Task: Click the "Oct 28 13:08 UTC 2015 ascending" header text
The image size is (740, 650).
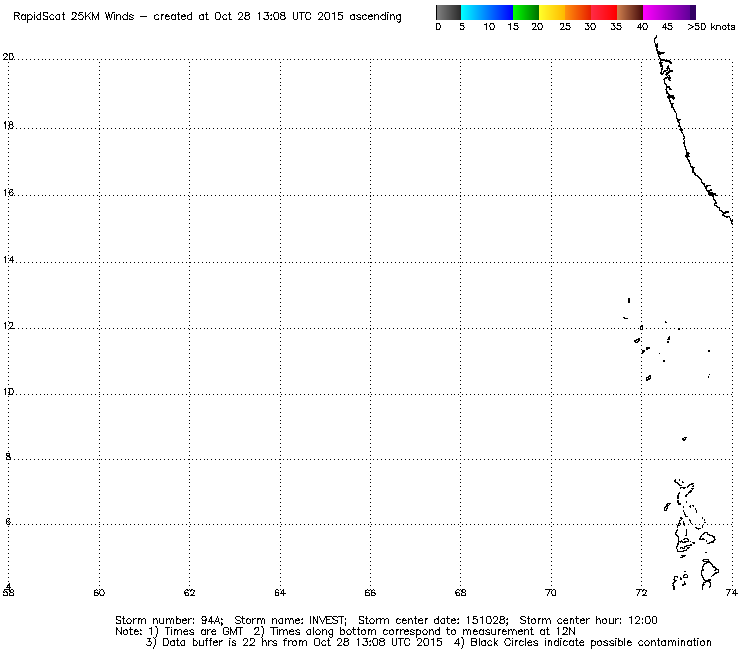Action: [308, 17]
